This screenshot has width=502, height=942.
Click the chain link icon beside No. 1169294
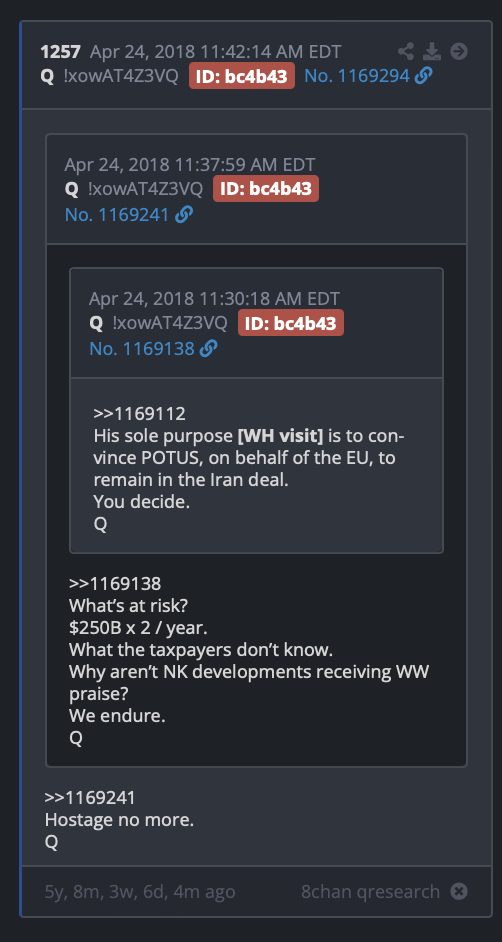coord(423,76)
